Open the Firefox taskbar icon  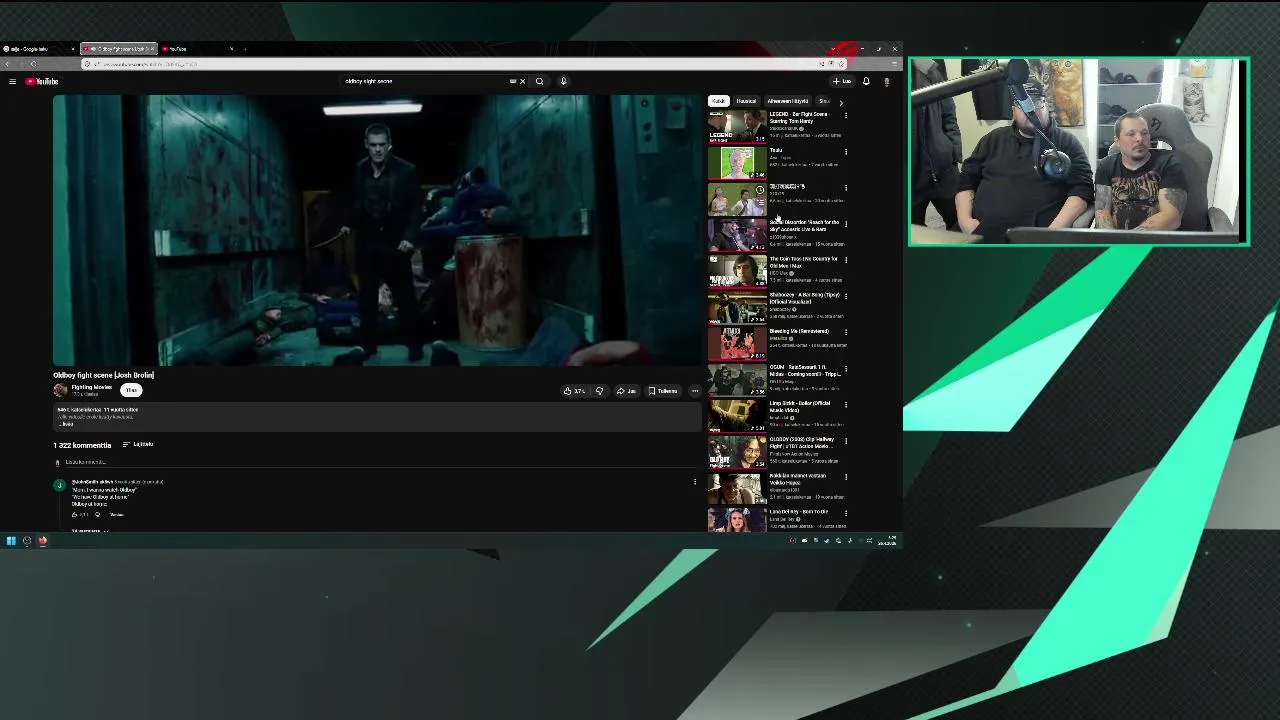click(43, 541)
